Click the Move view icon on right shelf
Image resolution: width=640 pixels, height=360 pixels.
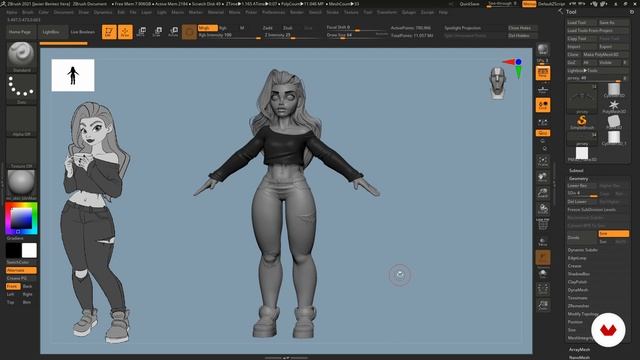click(x=543, y=177)
